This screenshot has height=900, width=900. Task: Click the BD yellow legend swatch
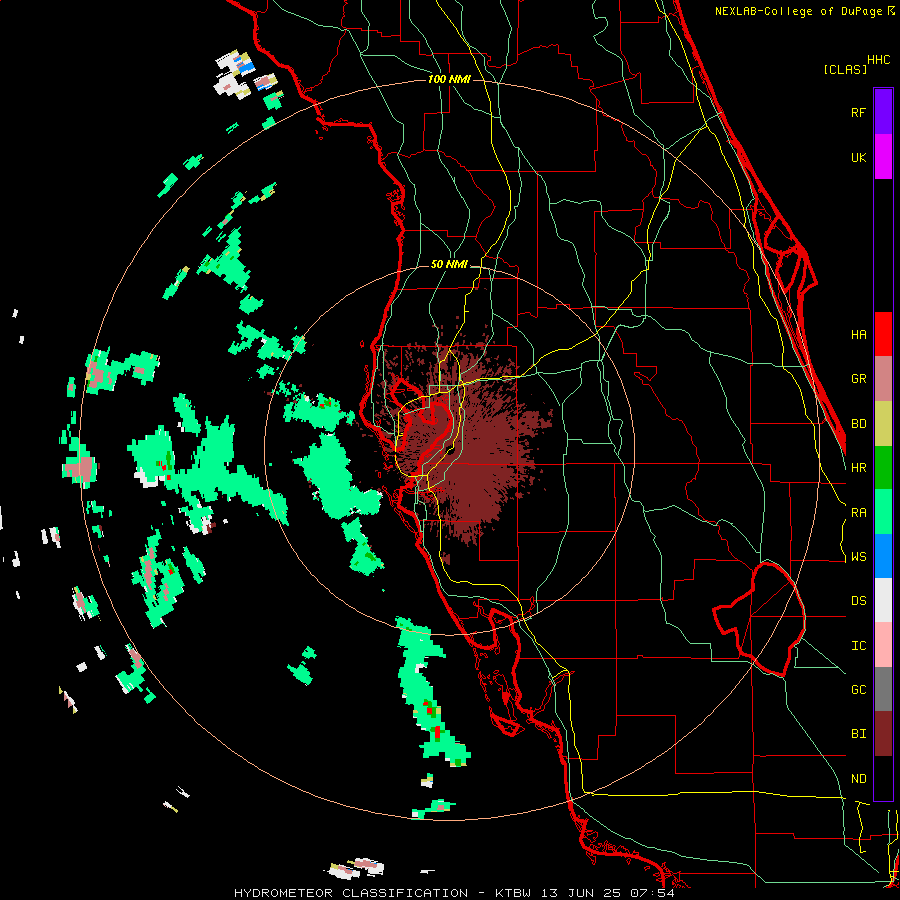pyautogui.click(x=883, y=423)
